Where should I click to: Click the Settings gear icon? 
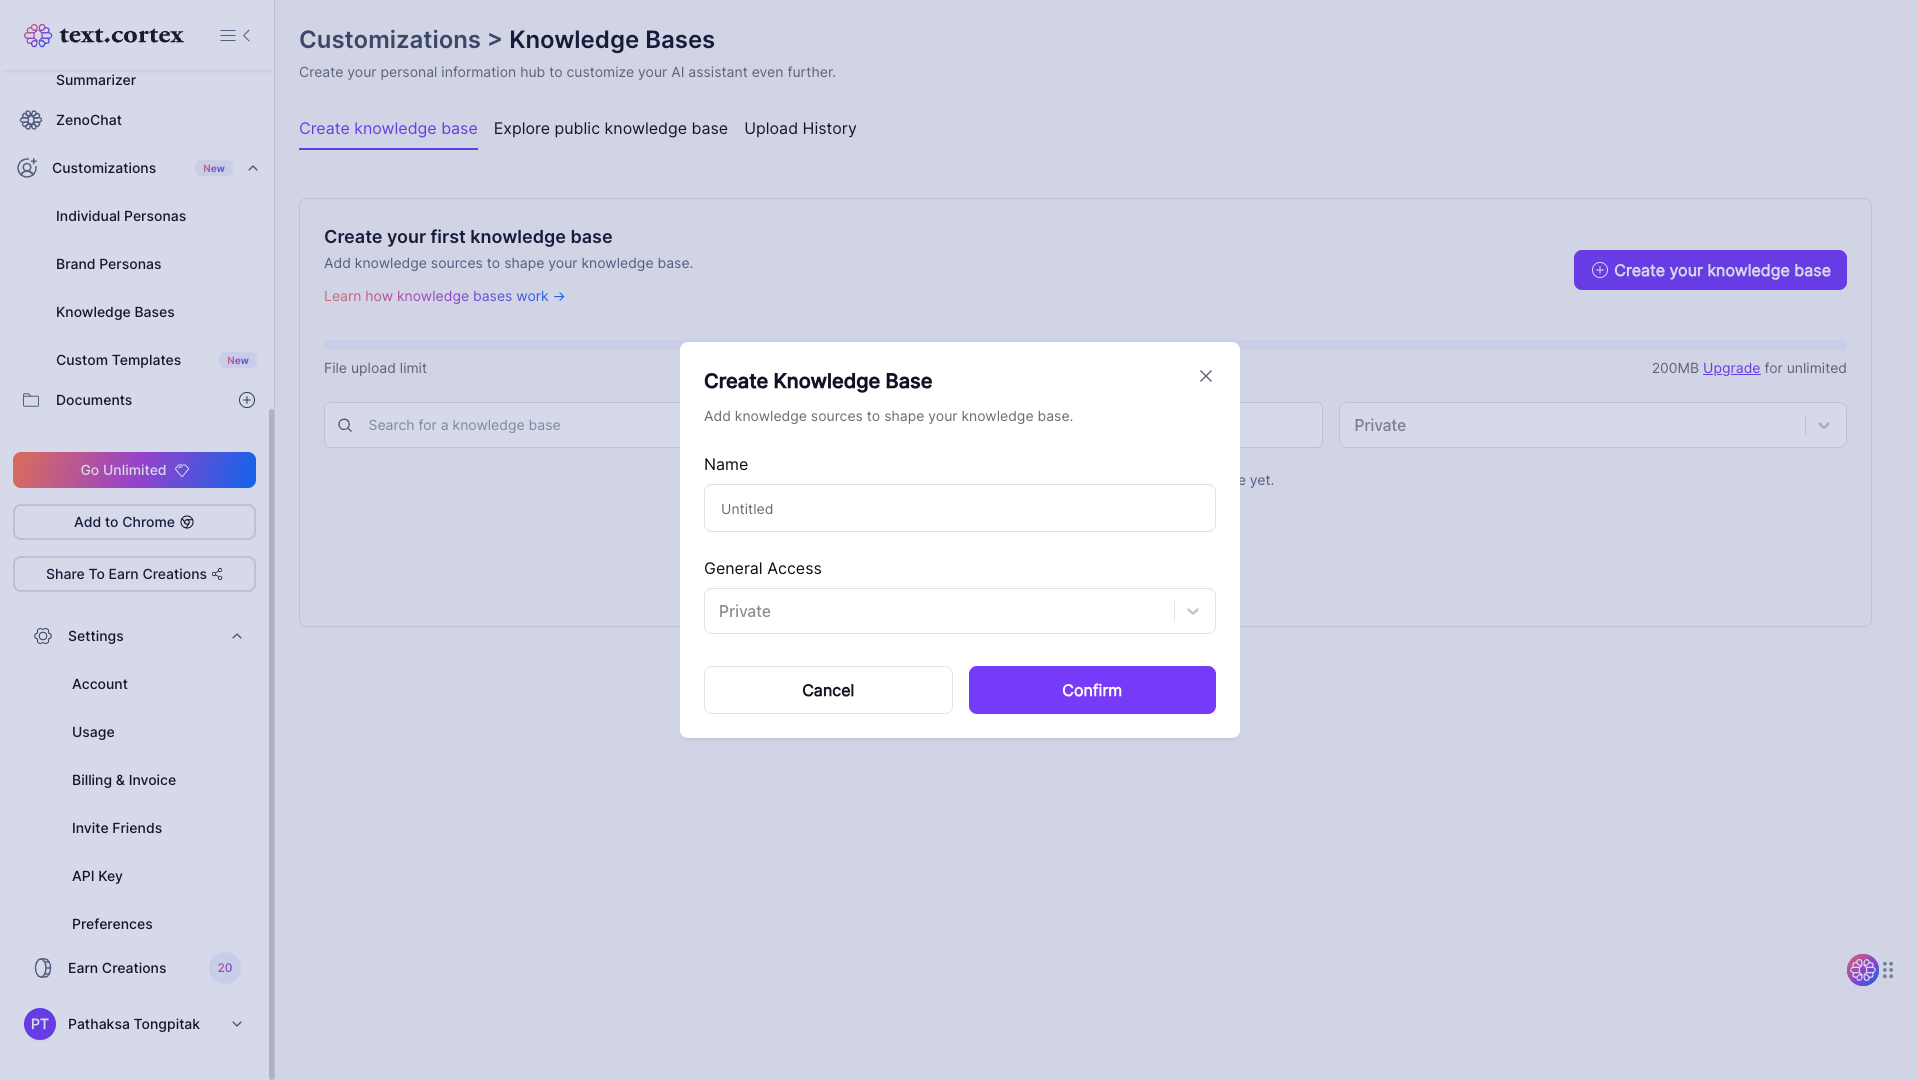(43, 636)
